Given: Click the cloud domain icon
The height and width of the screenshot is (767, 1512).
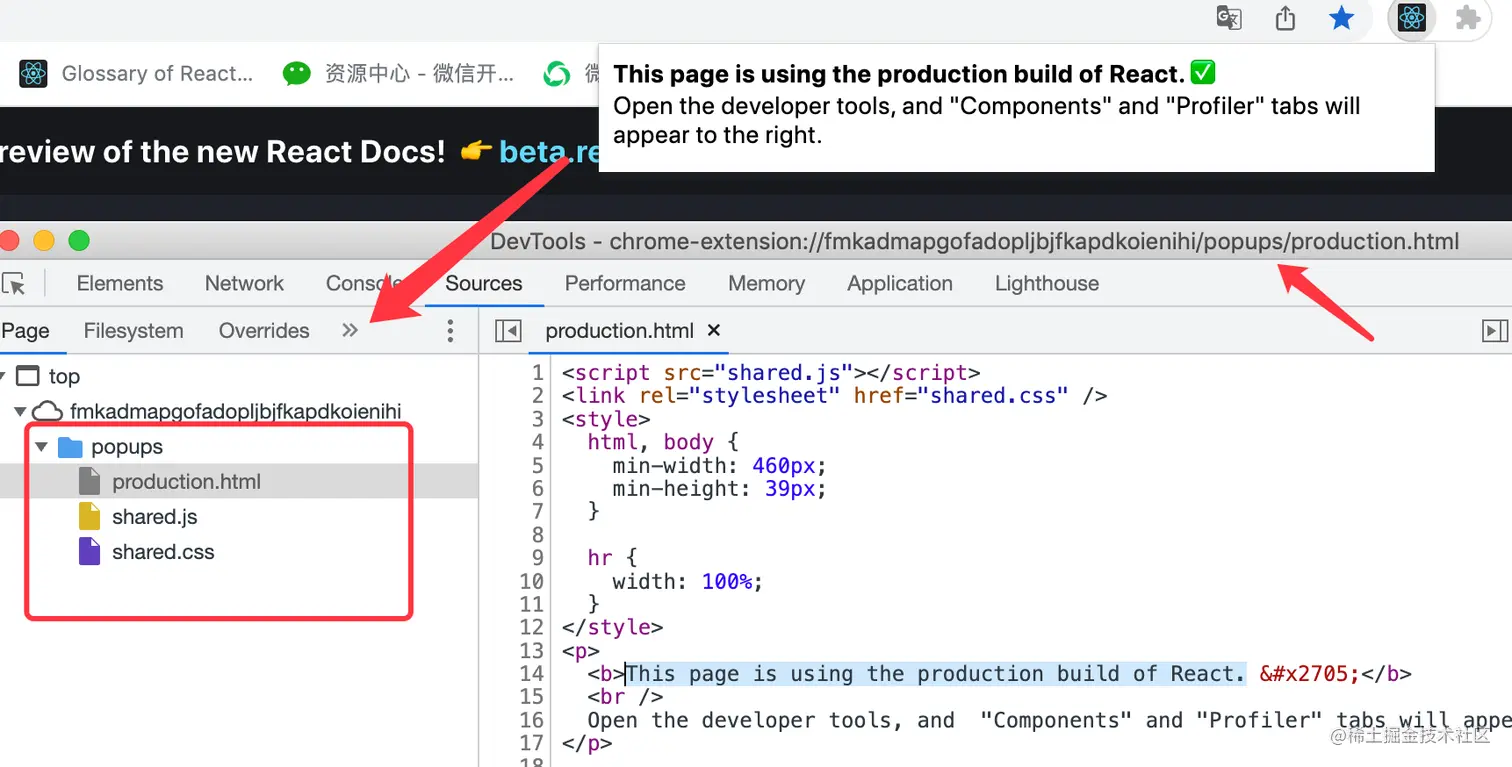Looking at the screenshot, I should click(x=48, y=411).
